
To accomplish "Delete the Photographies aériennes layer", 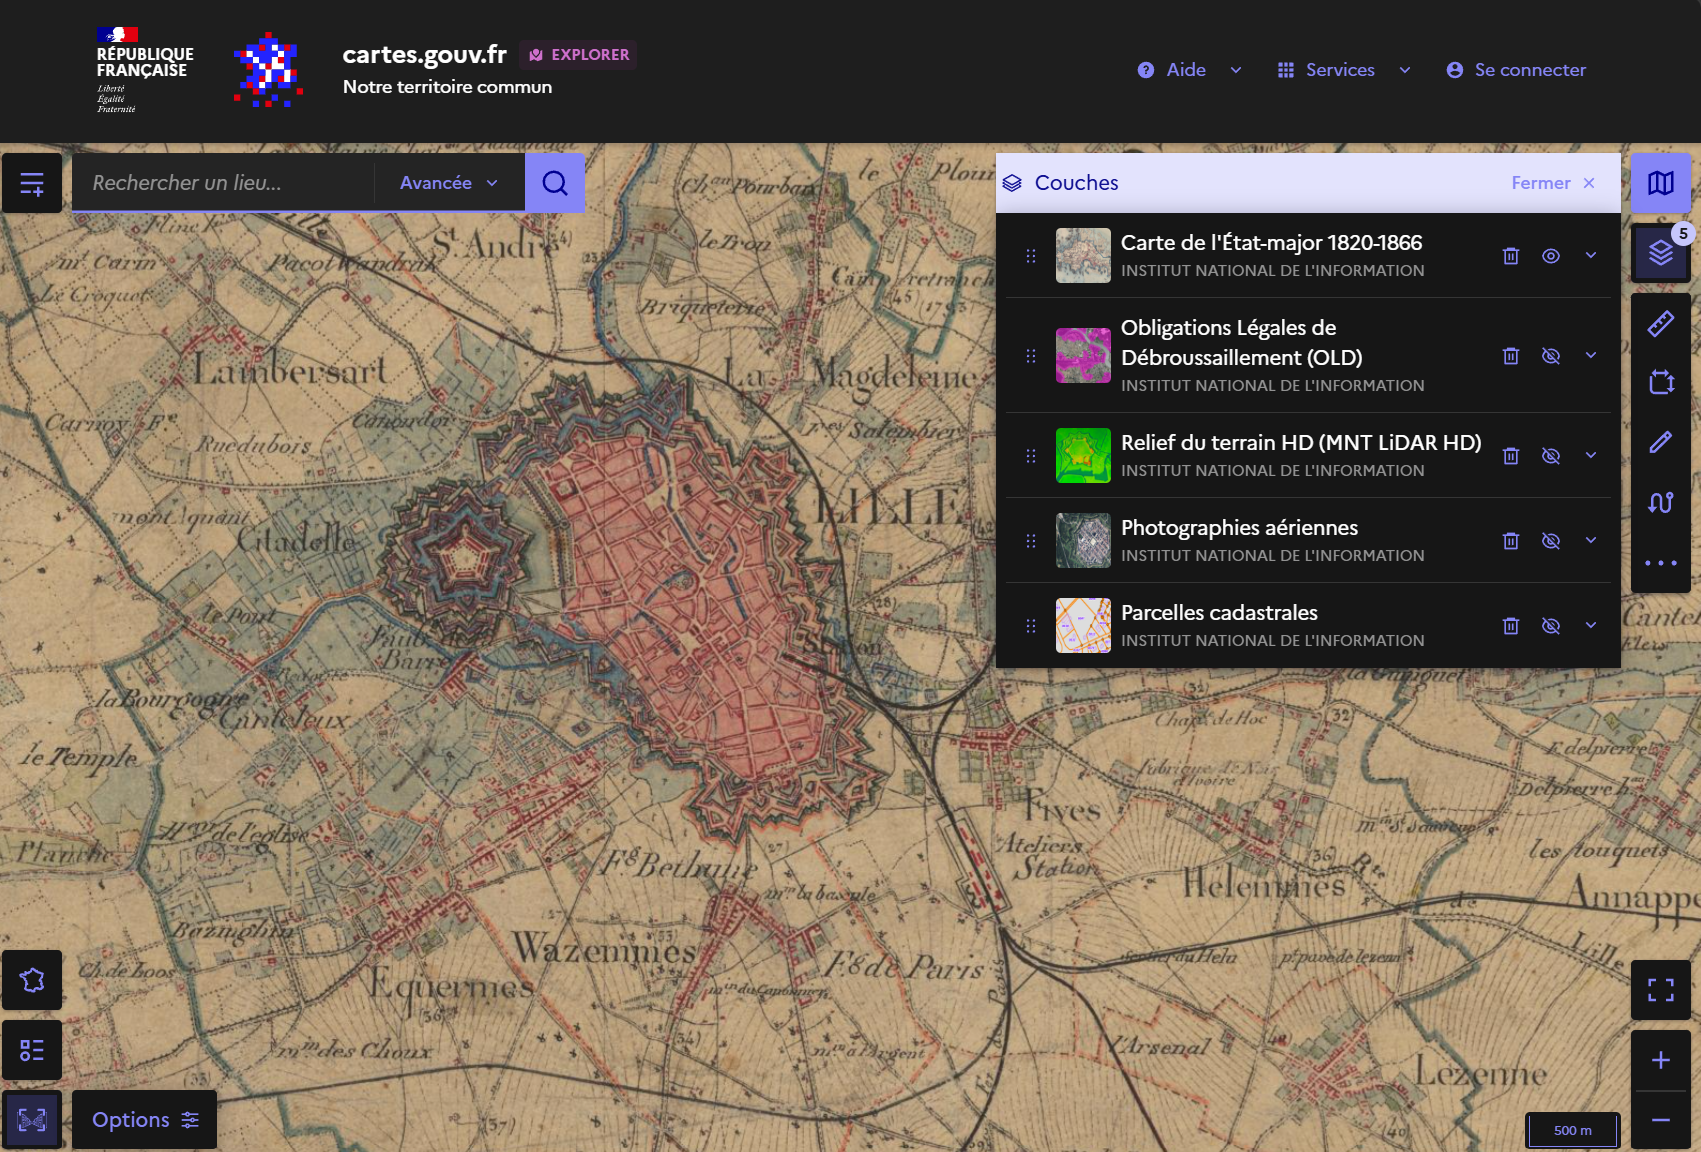I will [x=1511, y=541].
